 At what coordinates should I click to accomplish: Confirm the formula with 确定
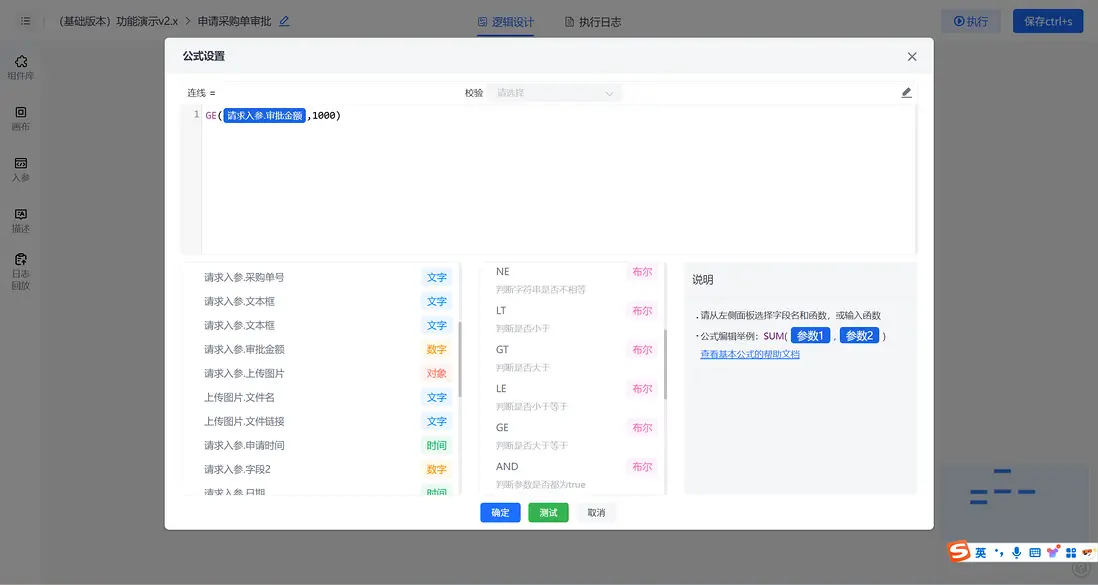tap(500, 512)
